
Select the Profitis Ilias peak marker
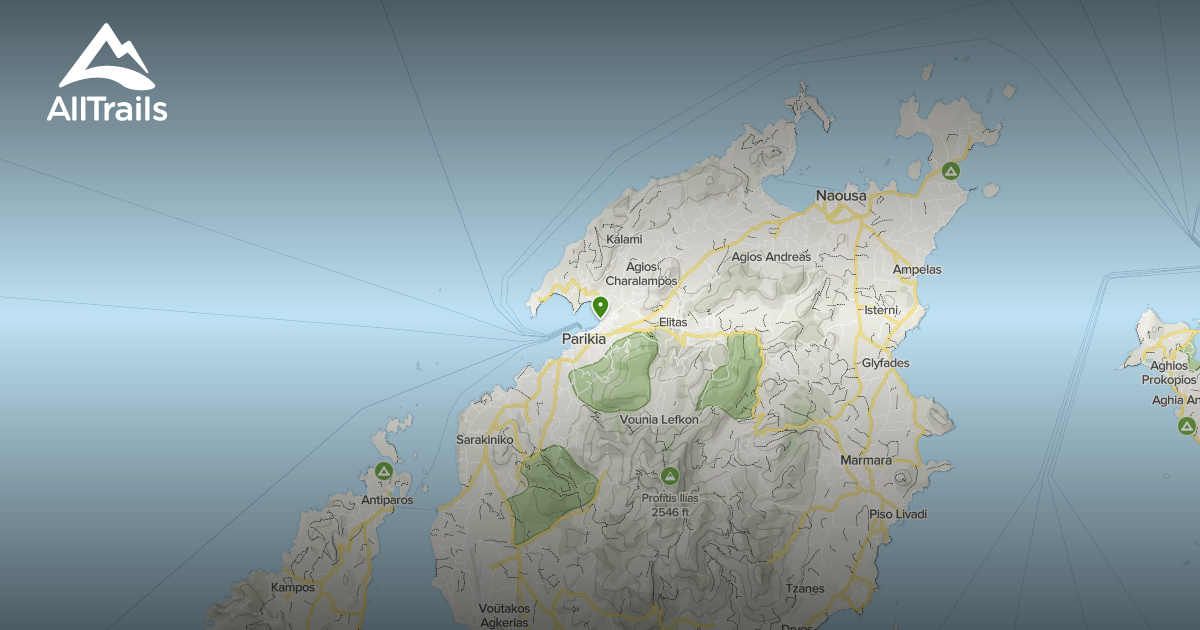click(670, 475)
